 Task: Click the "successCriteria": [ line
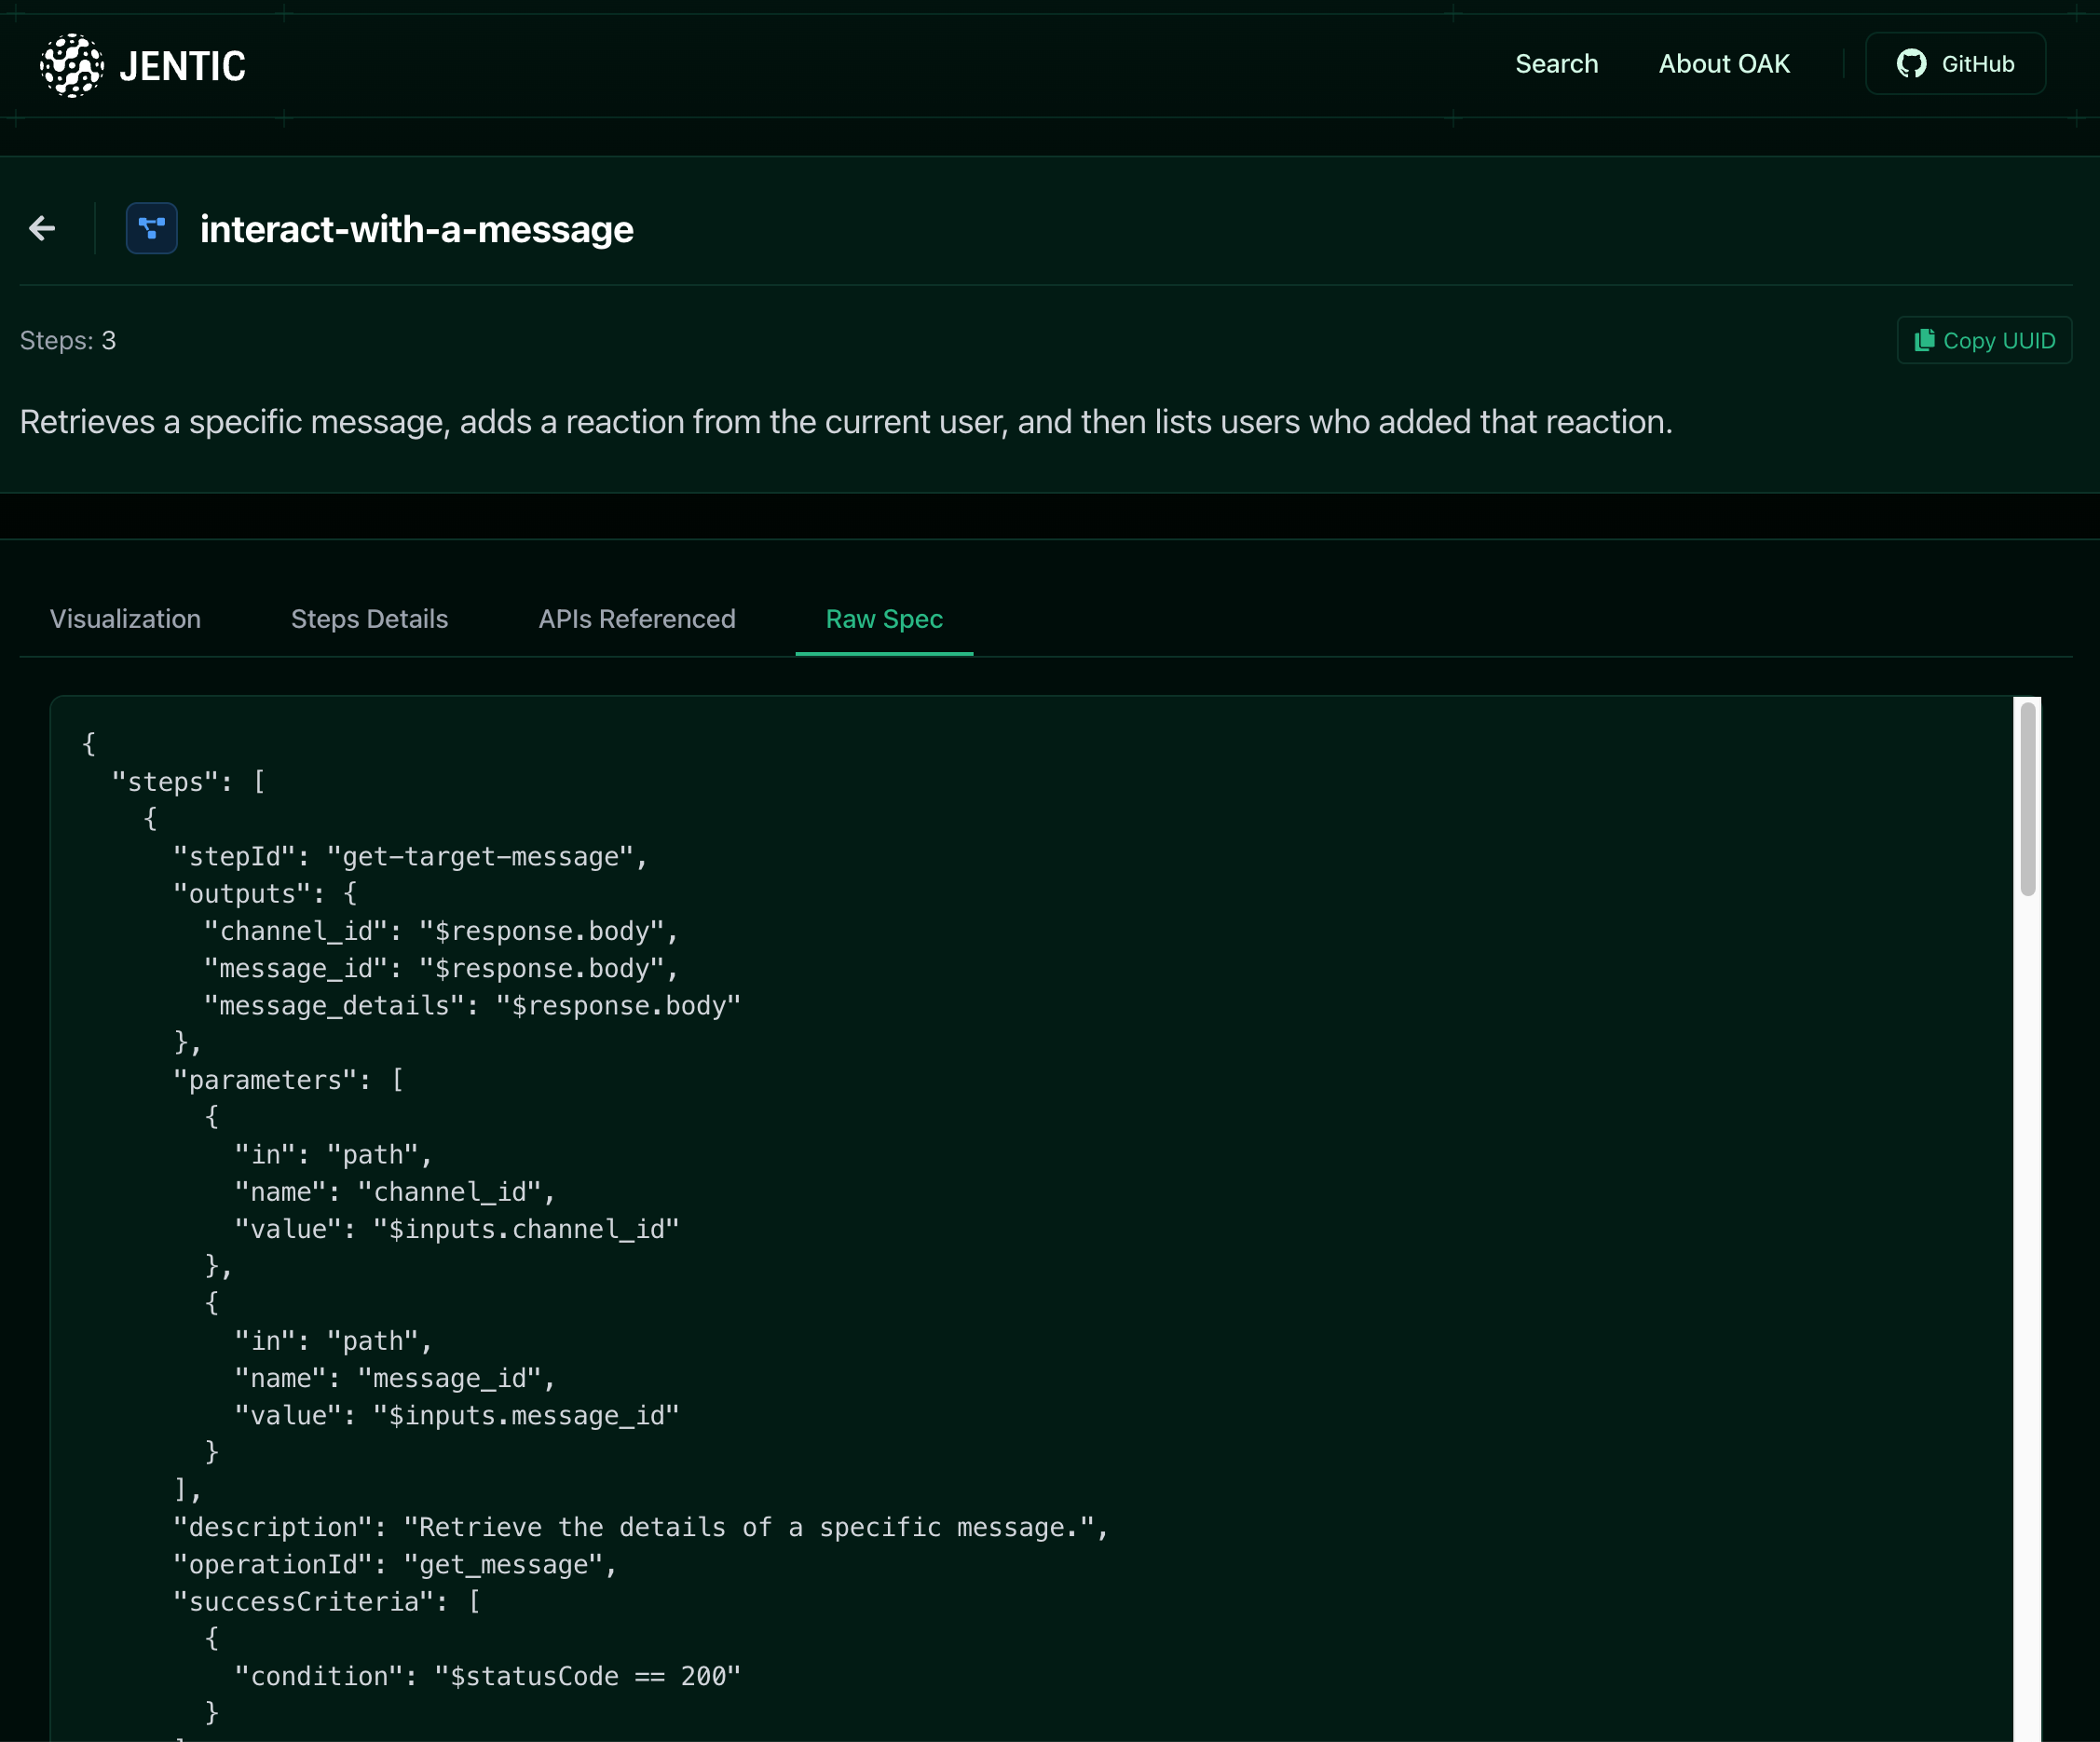click(326, 1602)
